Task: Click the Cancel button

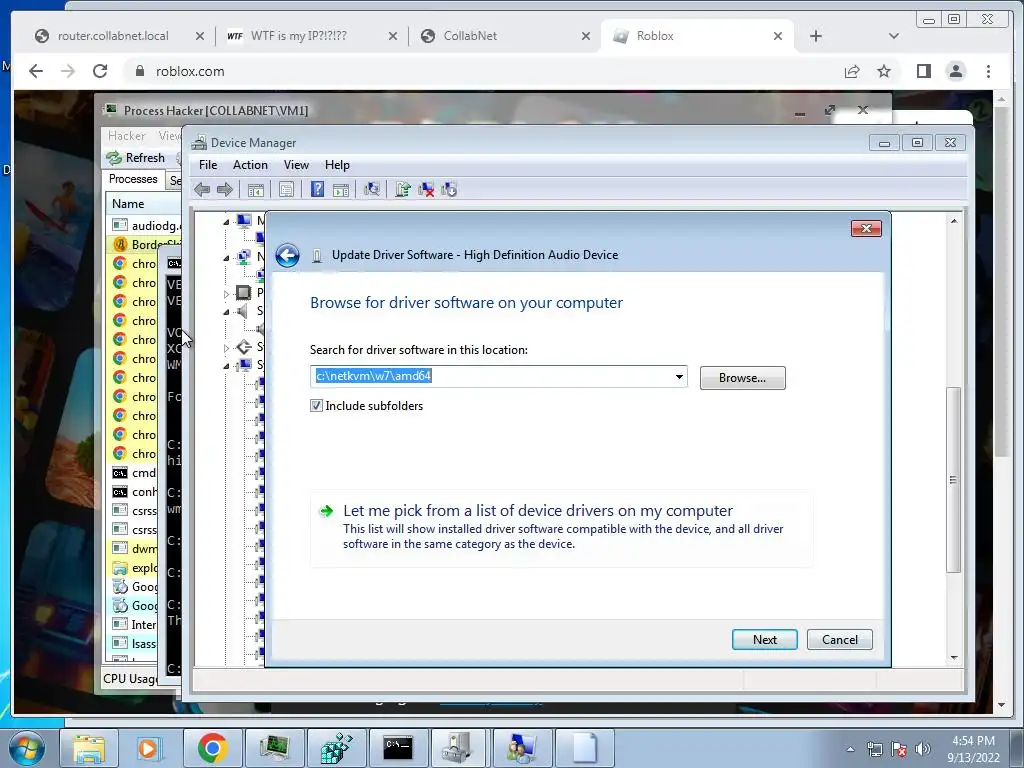Action: [840, 640]
